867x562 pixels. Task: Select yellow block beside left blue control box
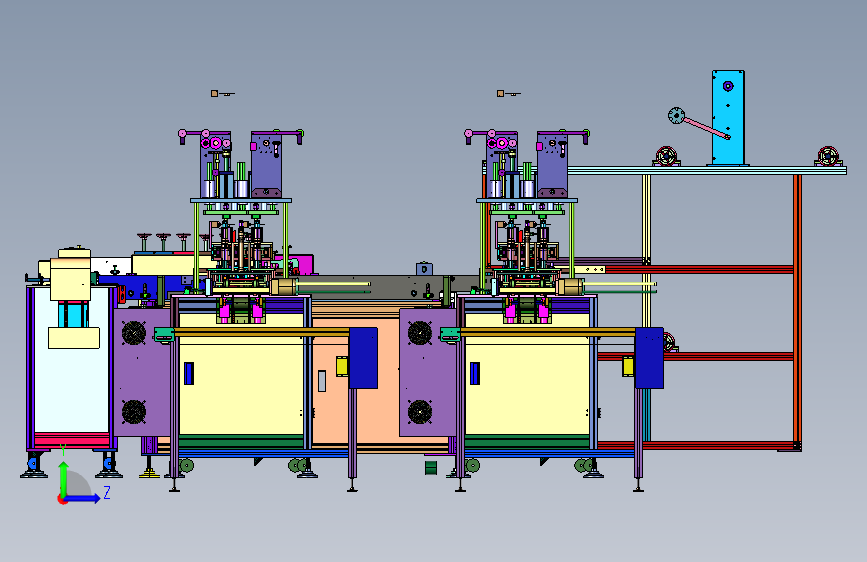[x=342, y=366]
